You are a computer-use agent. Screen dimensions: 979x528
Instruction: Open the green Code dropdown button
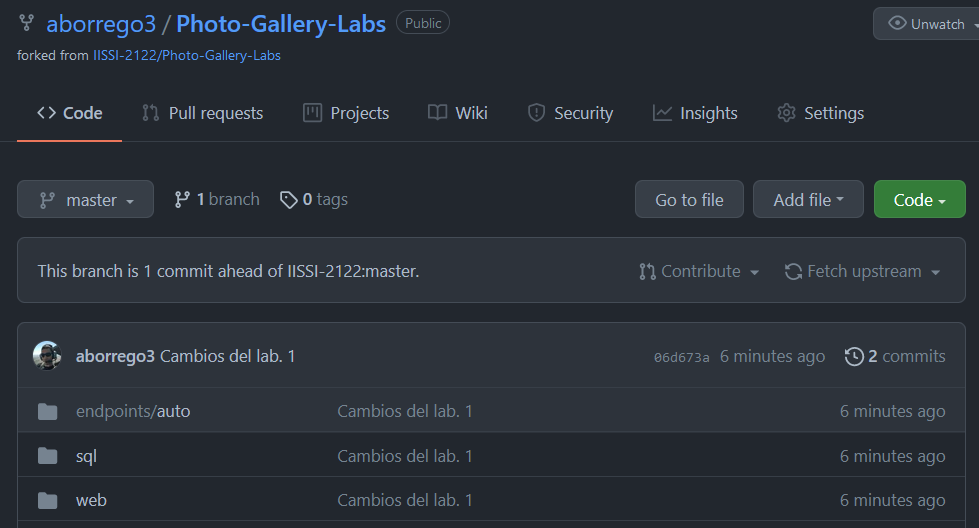pyautogui.click(x=920, y=199)
